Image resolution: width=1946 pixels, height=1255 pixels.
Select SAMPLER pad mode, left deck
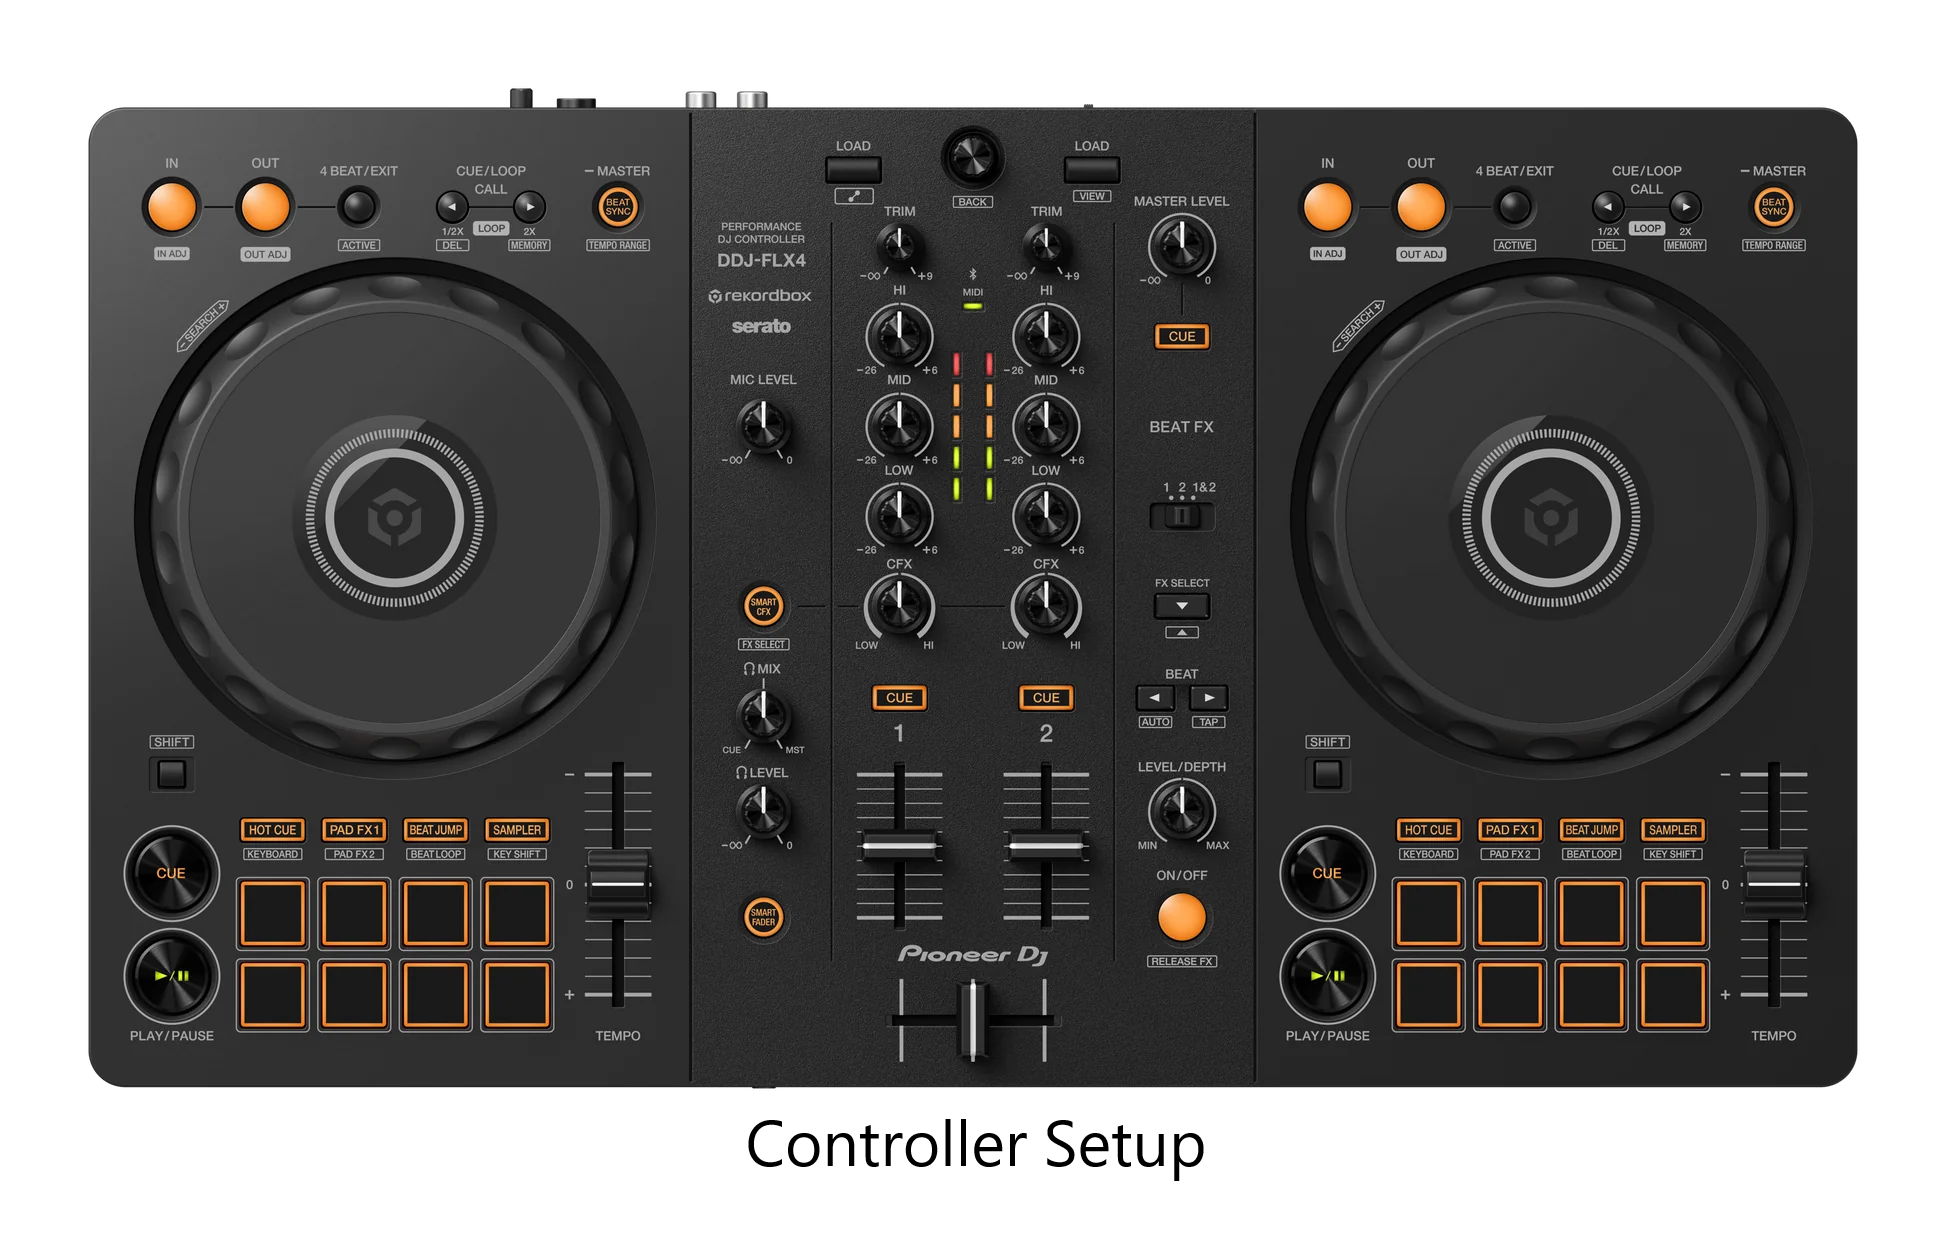pos(517,830)
